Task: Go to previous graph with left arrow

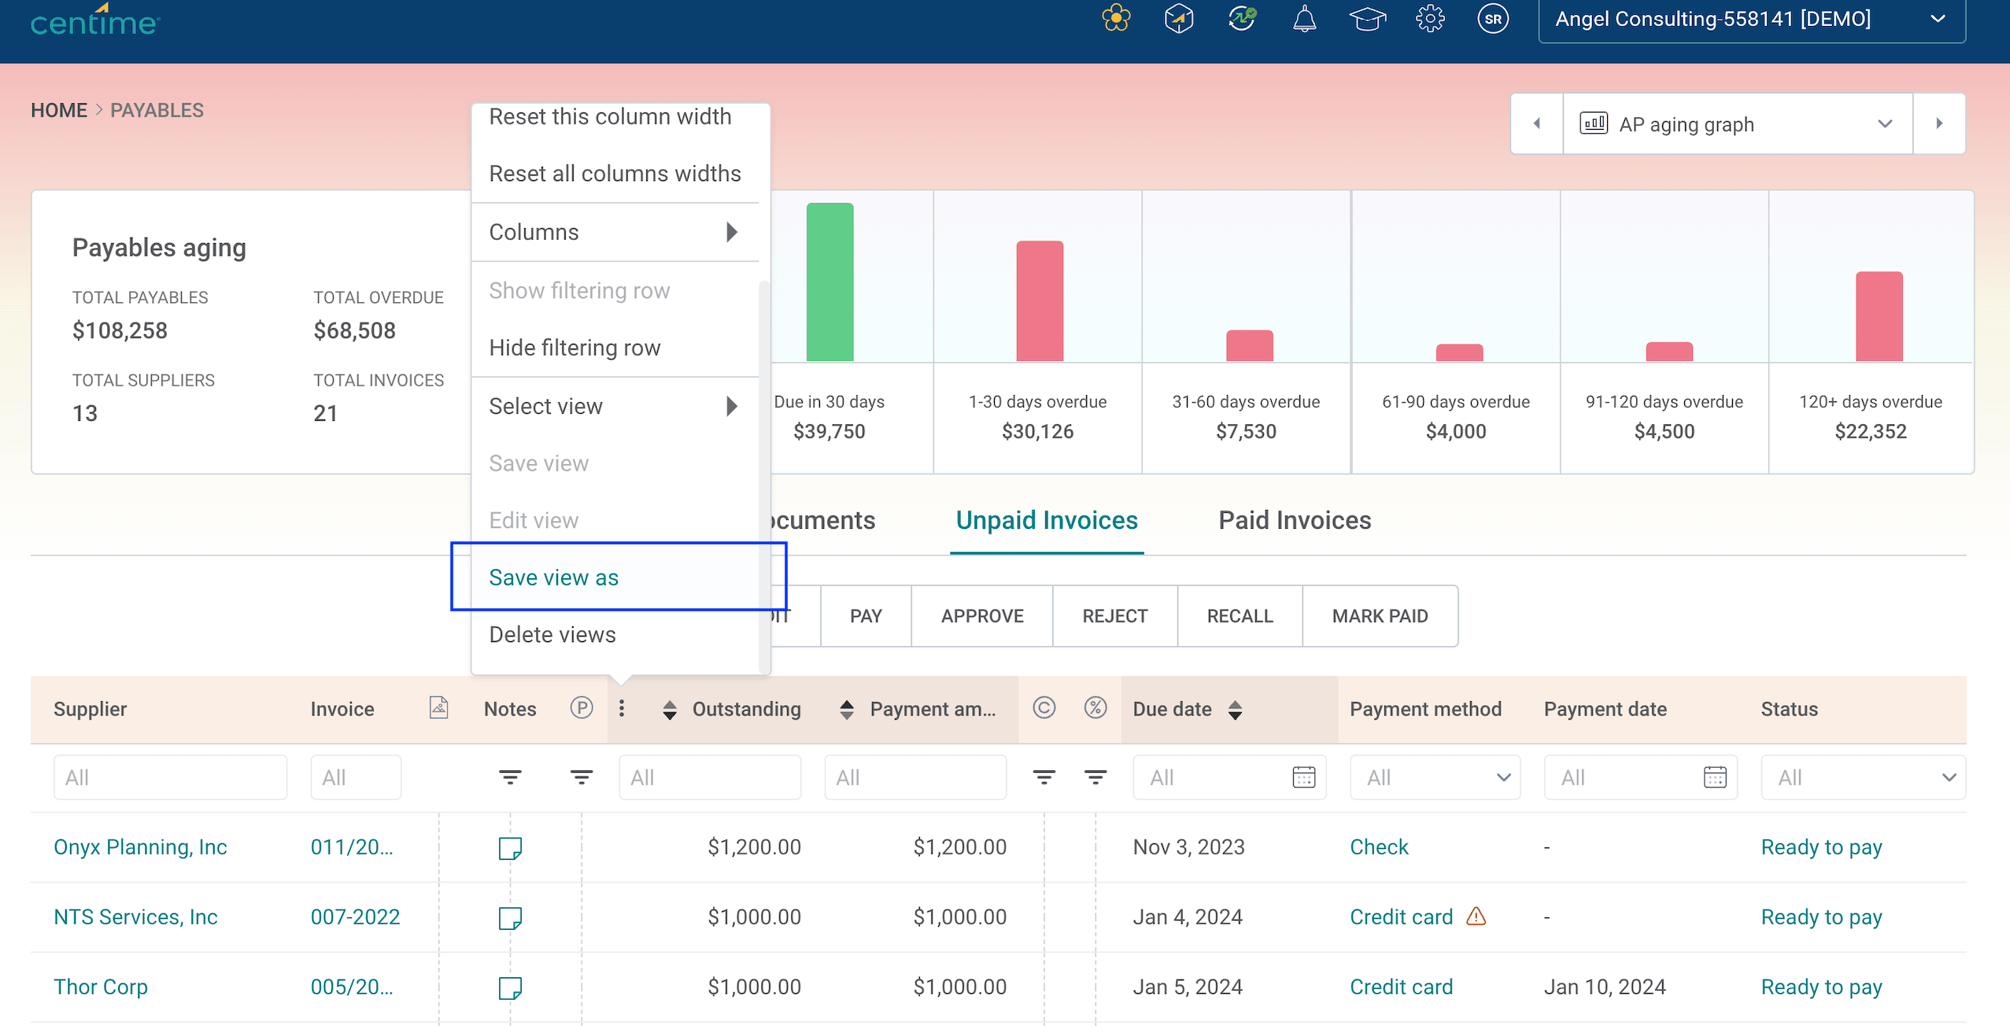Action: point(1537,124)
